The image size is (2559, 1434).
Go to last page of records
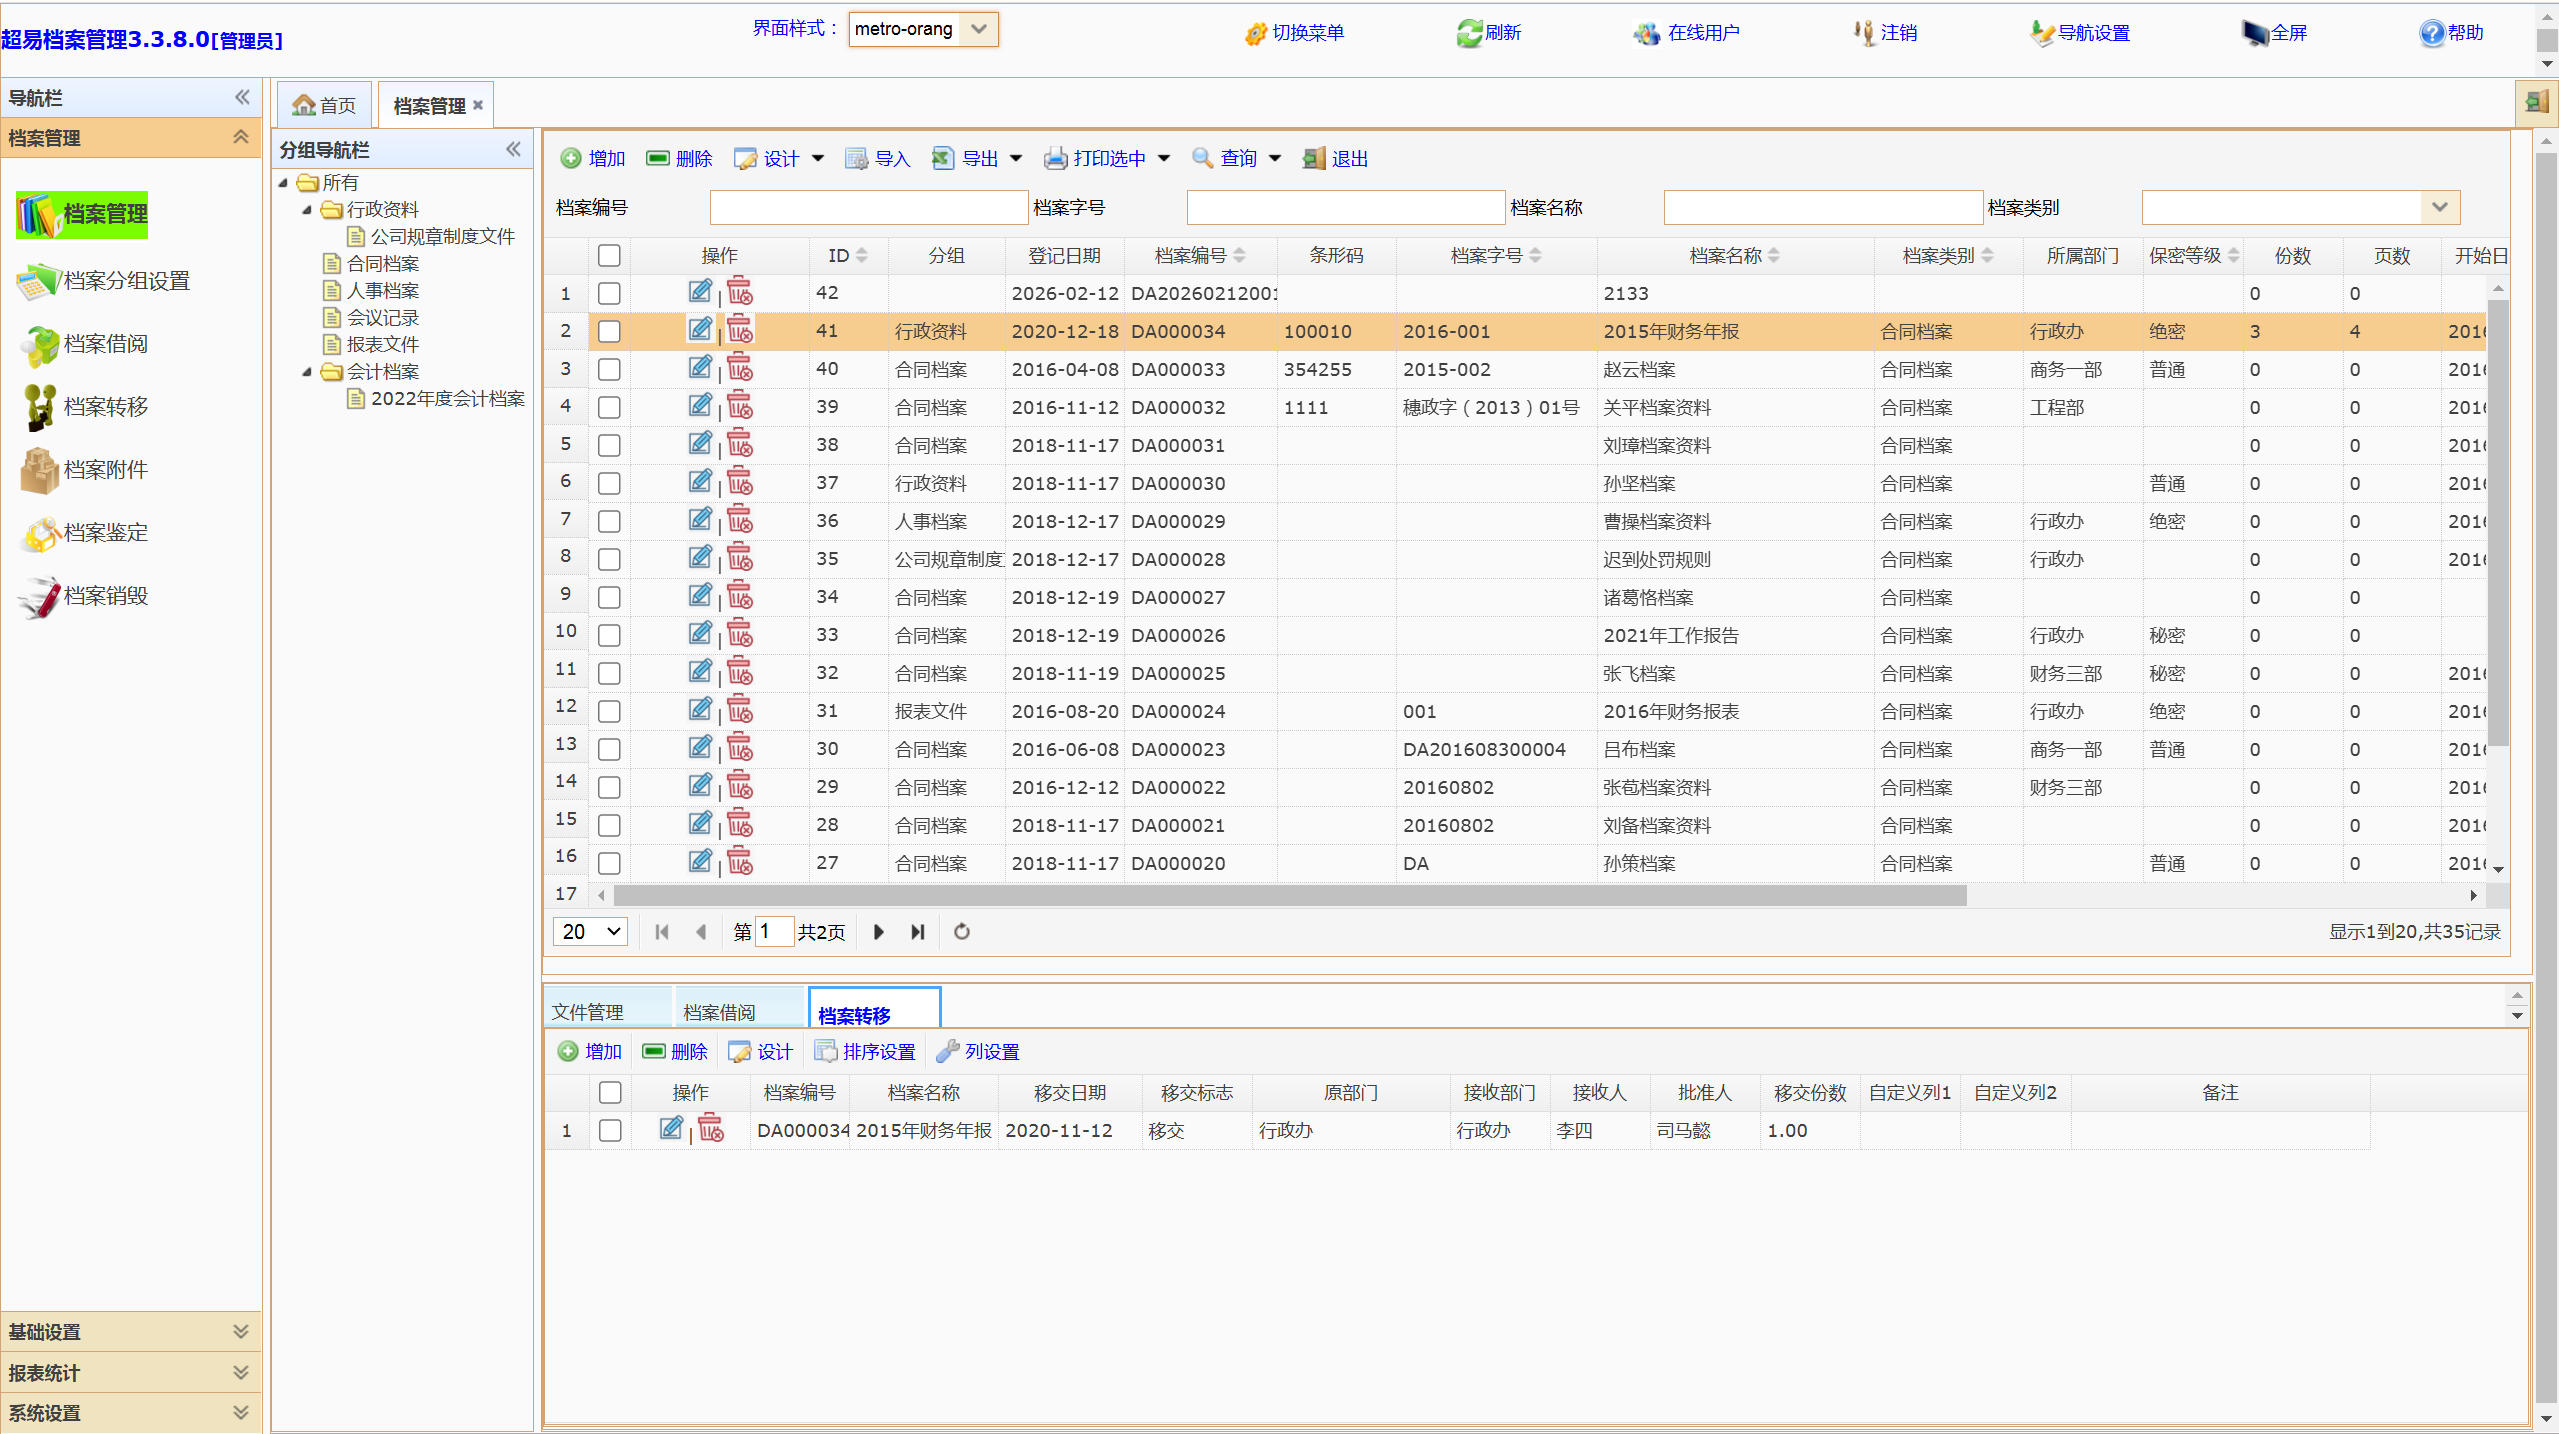[x=918, y=932]
